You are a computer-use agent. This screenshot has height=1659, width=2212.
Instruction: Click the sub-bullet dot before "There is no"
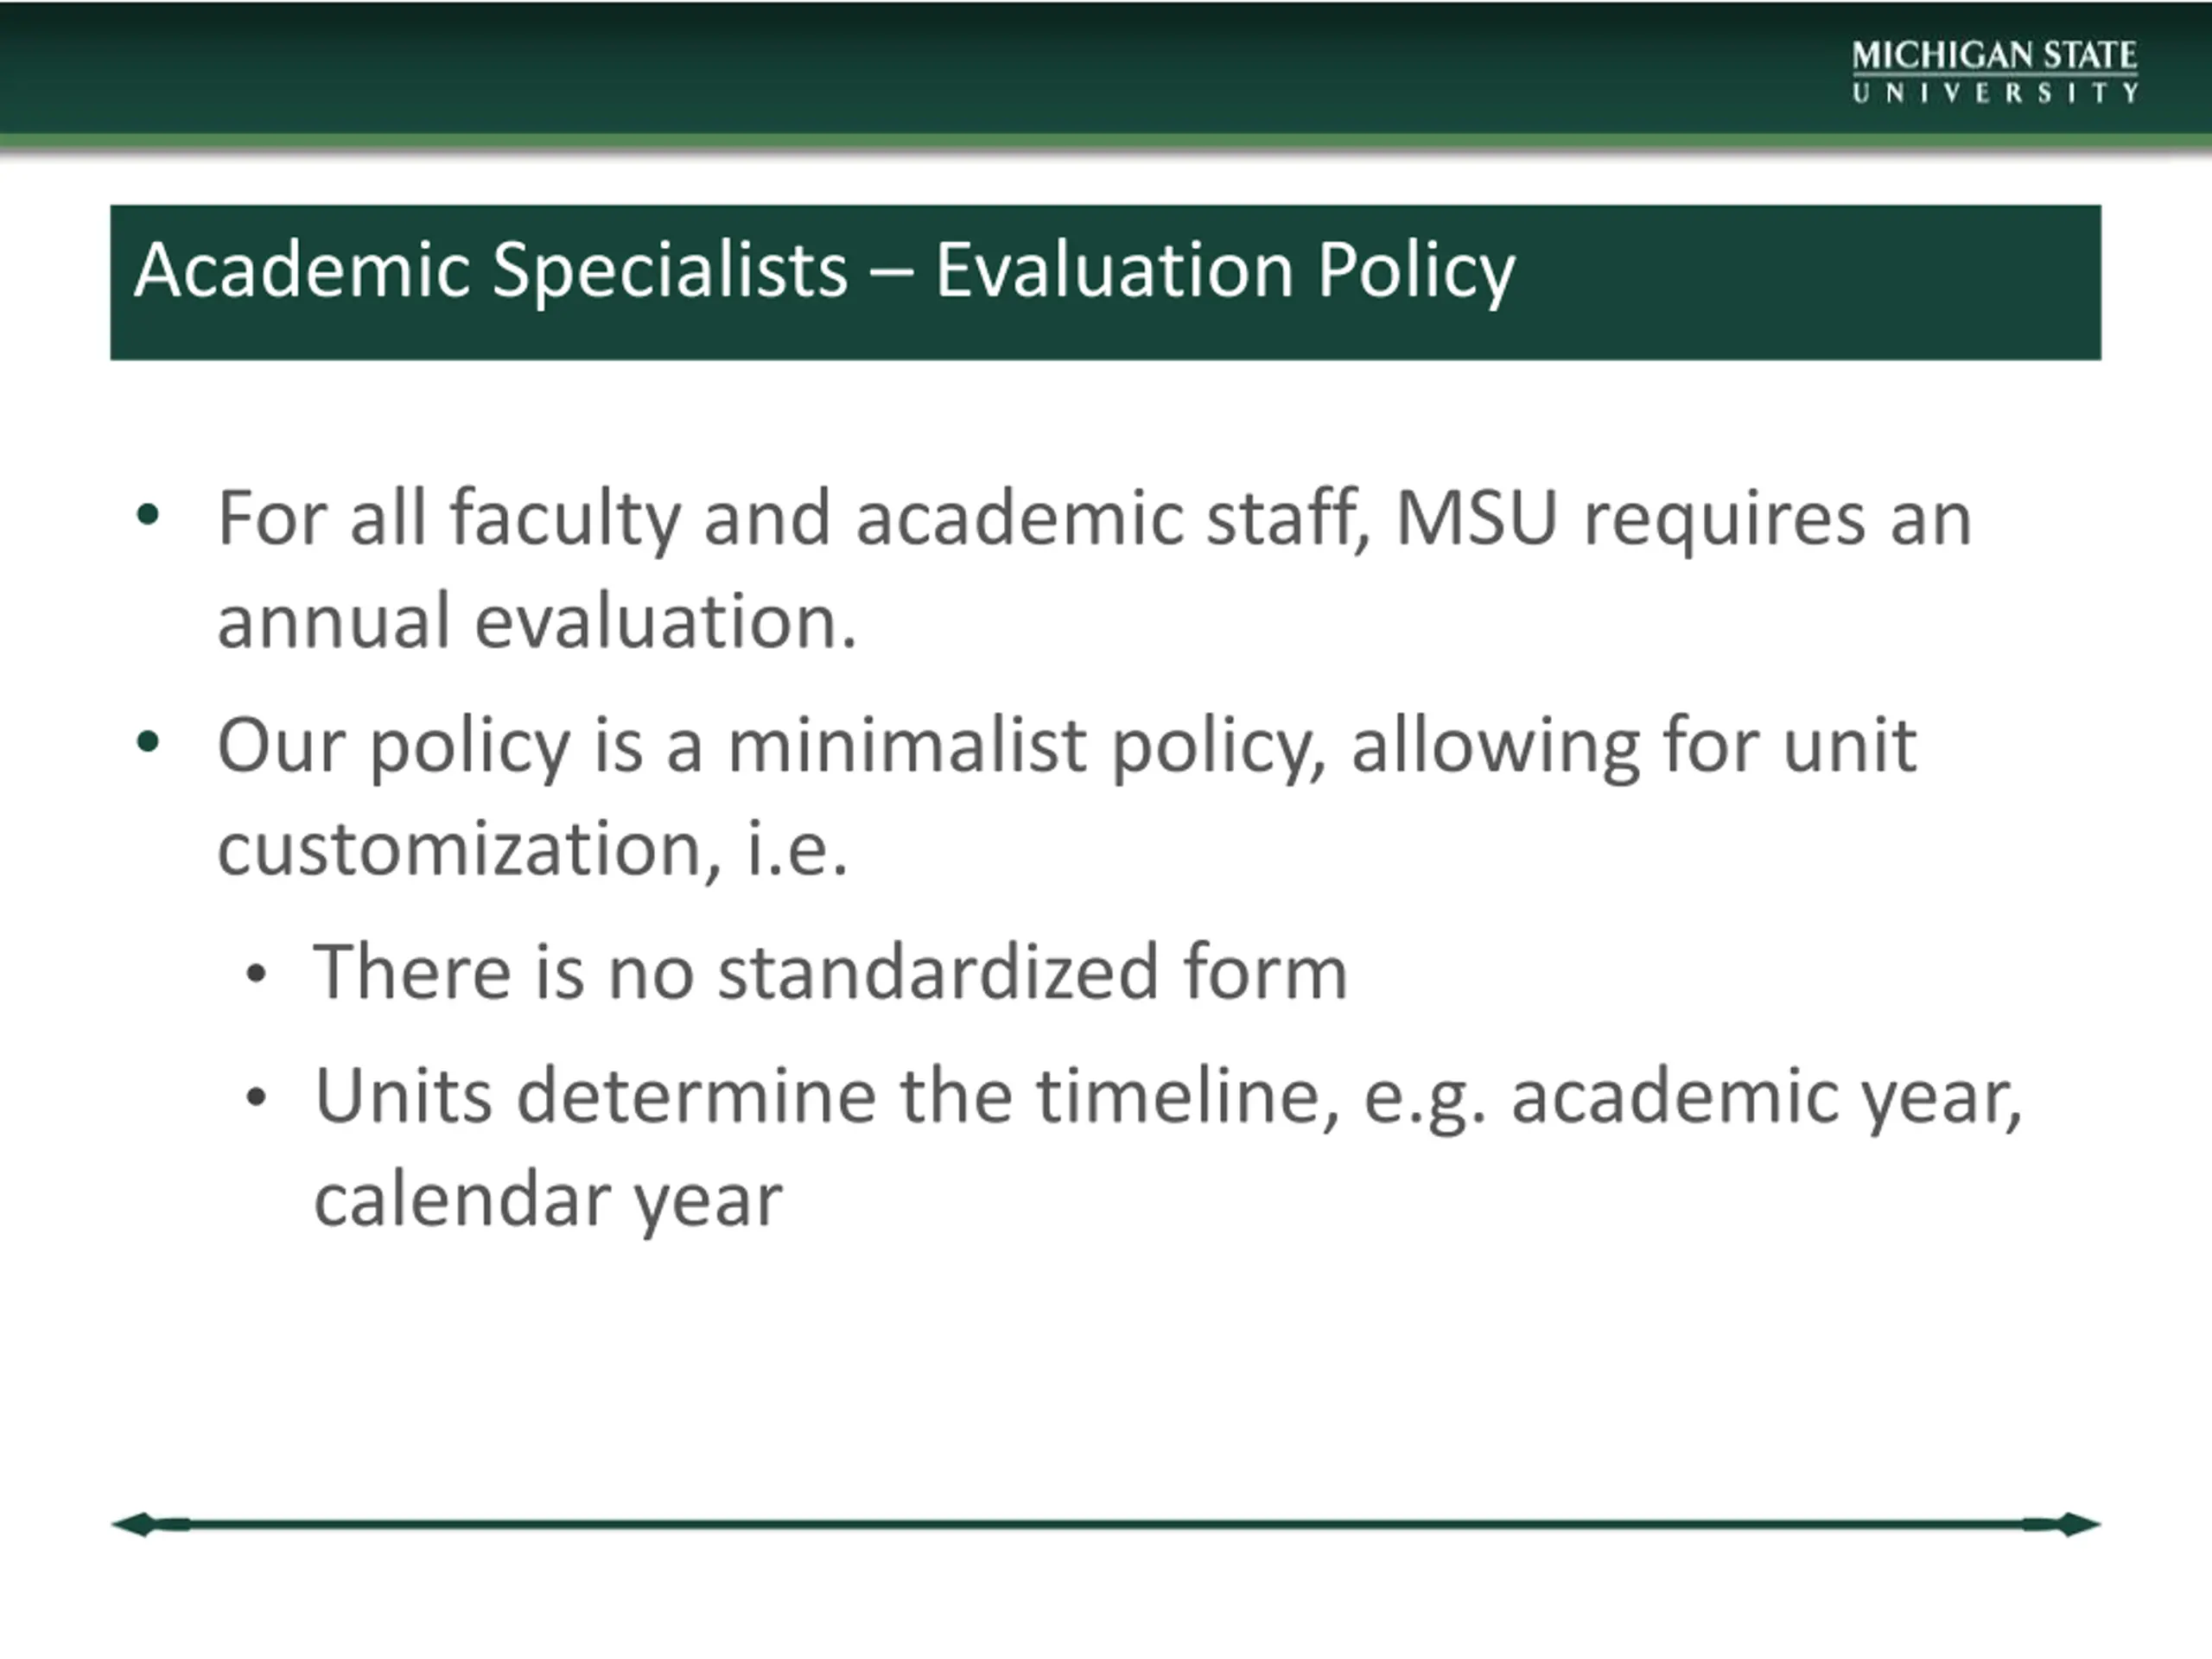click(256, 973)
